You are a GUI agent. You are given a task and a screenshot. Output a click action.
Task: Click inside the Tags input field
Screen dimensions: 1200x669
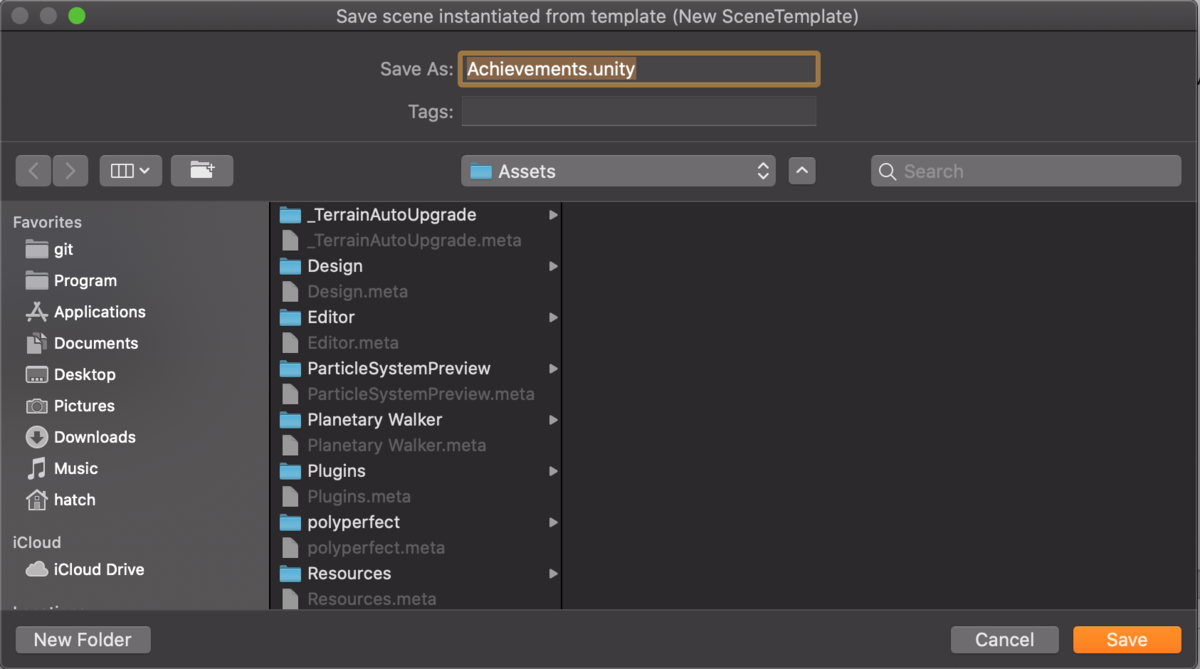pyautogui.click(x=638, y=111)
